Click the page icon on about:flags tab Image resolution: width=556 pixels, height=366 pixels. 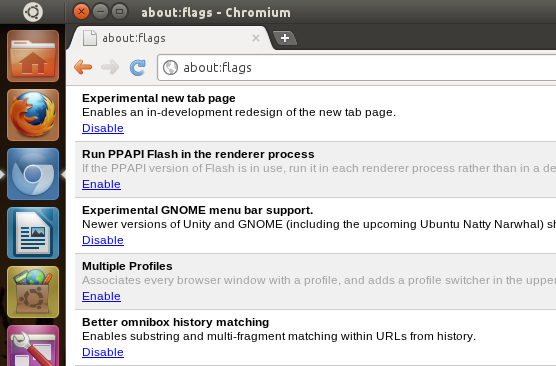(90, 38)
